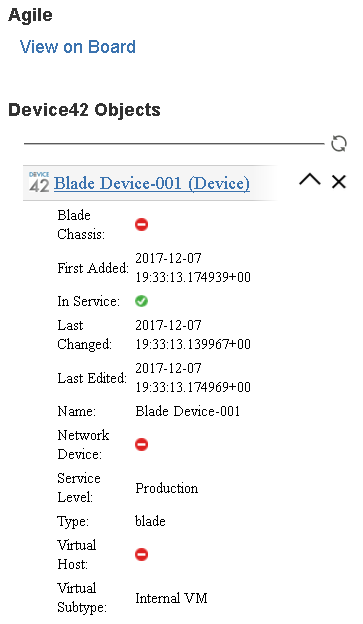Click the Device42 logo icon
Image resolution: width=363 pixels, height=624 pixels.
pyautogui.click(x=39, y=182)
